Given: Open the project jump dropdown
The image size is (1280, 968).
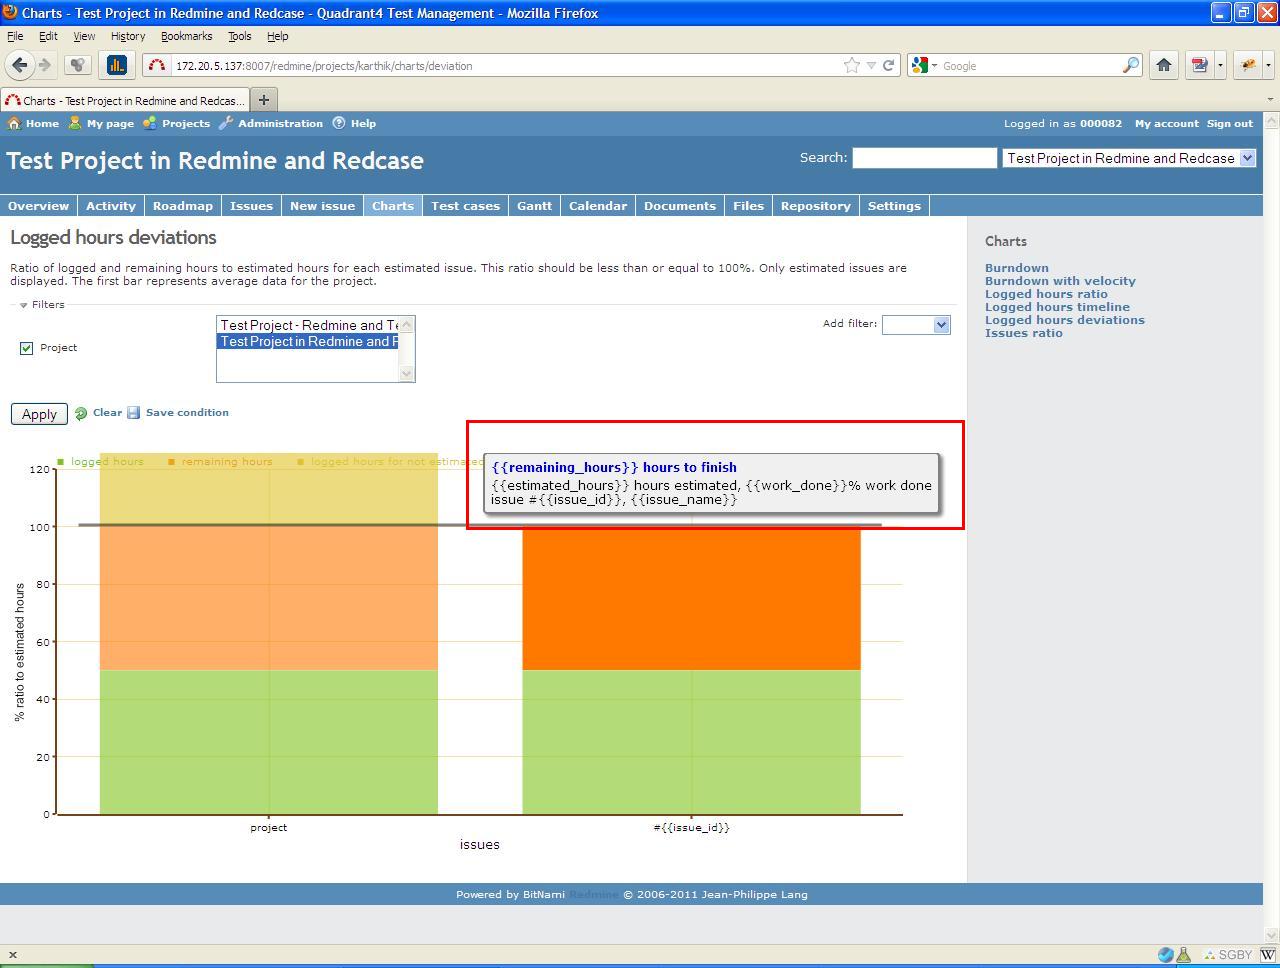Looking at the screenshot, I should pyautogui.click(x=1128, y=158).
